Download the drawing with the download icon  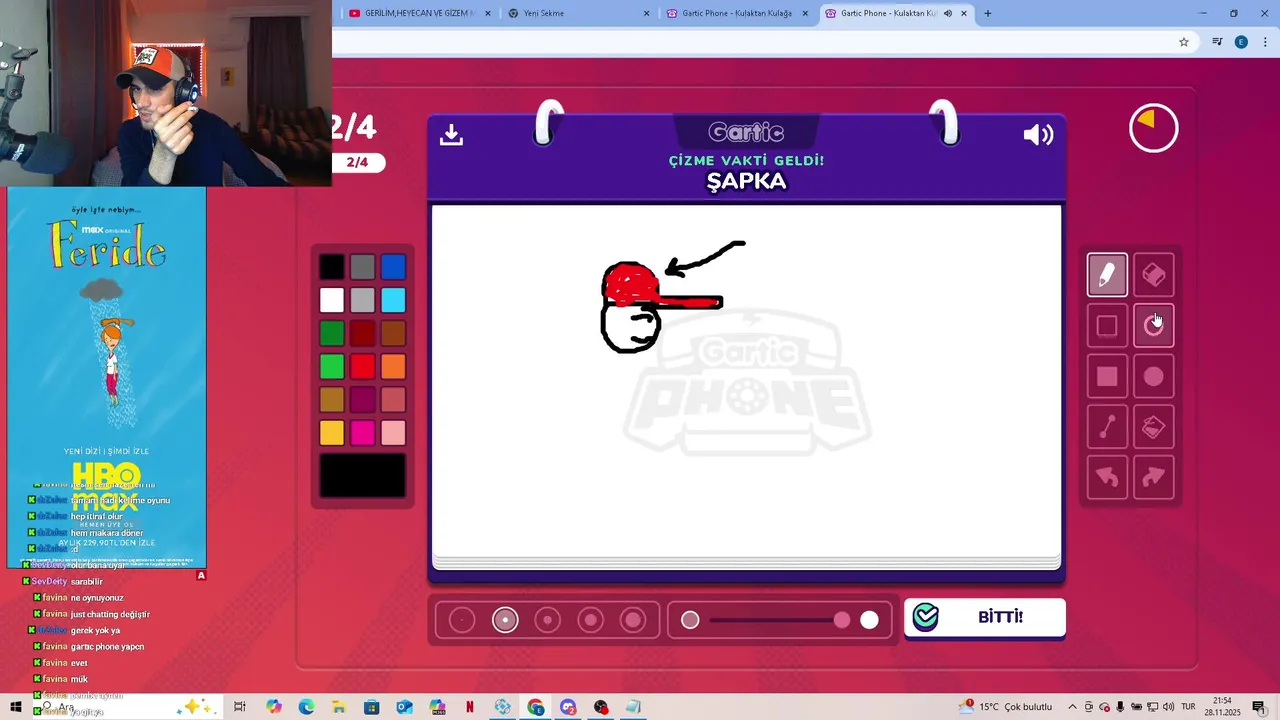pos(451,135)
